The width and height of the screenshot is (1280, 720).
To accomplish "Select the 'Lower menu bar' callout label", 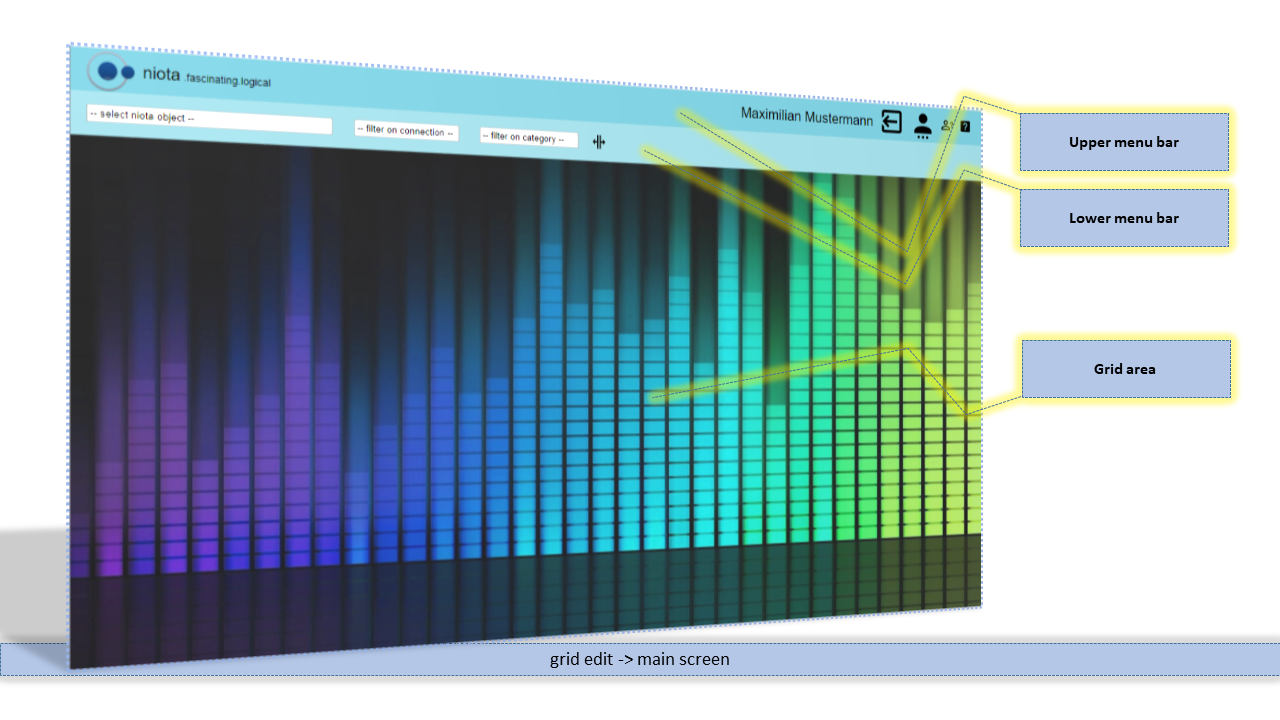I will click(1123, 218).
